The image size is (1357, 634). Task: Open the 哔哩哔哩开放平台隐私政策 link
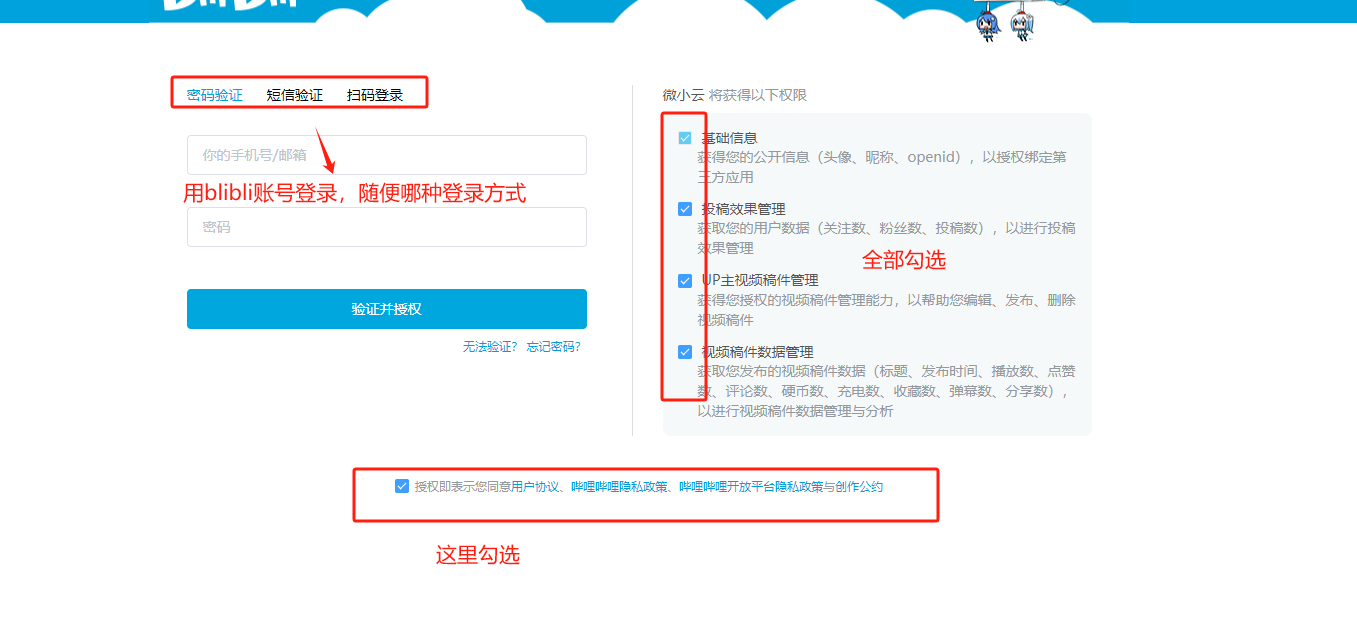(x=751, y=487)
